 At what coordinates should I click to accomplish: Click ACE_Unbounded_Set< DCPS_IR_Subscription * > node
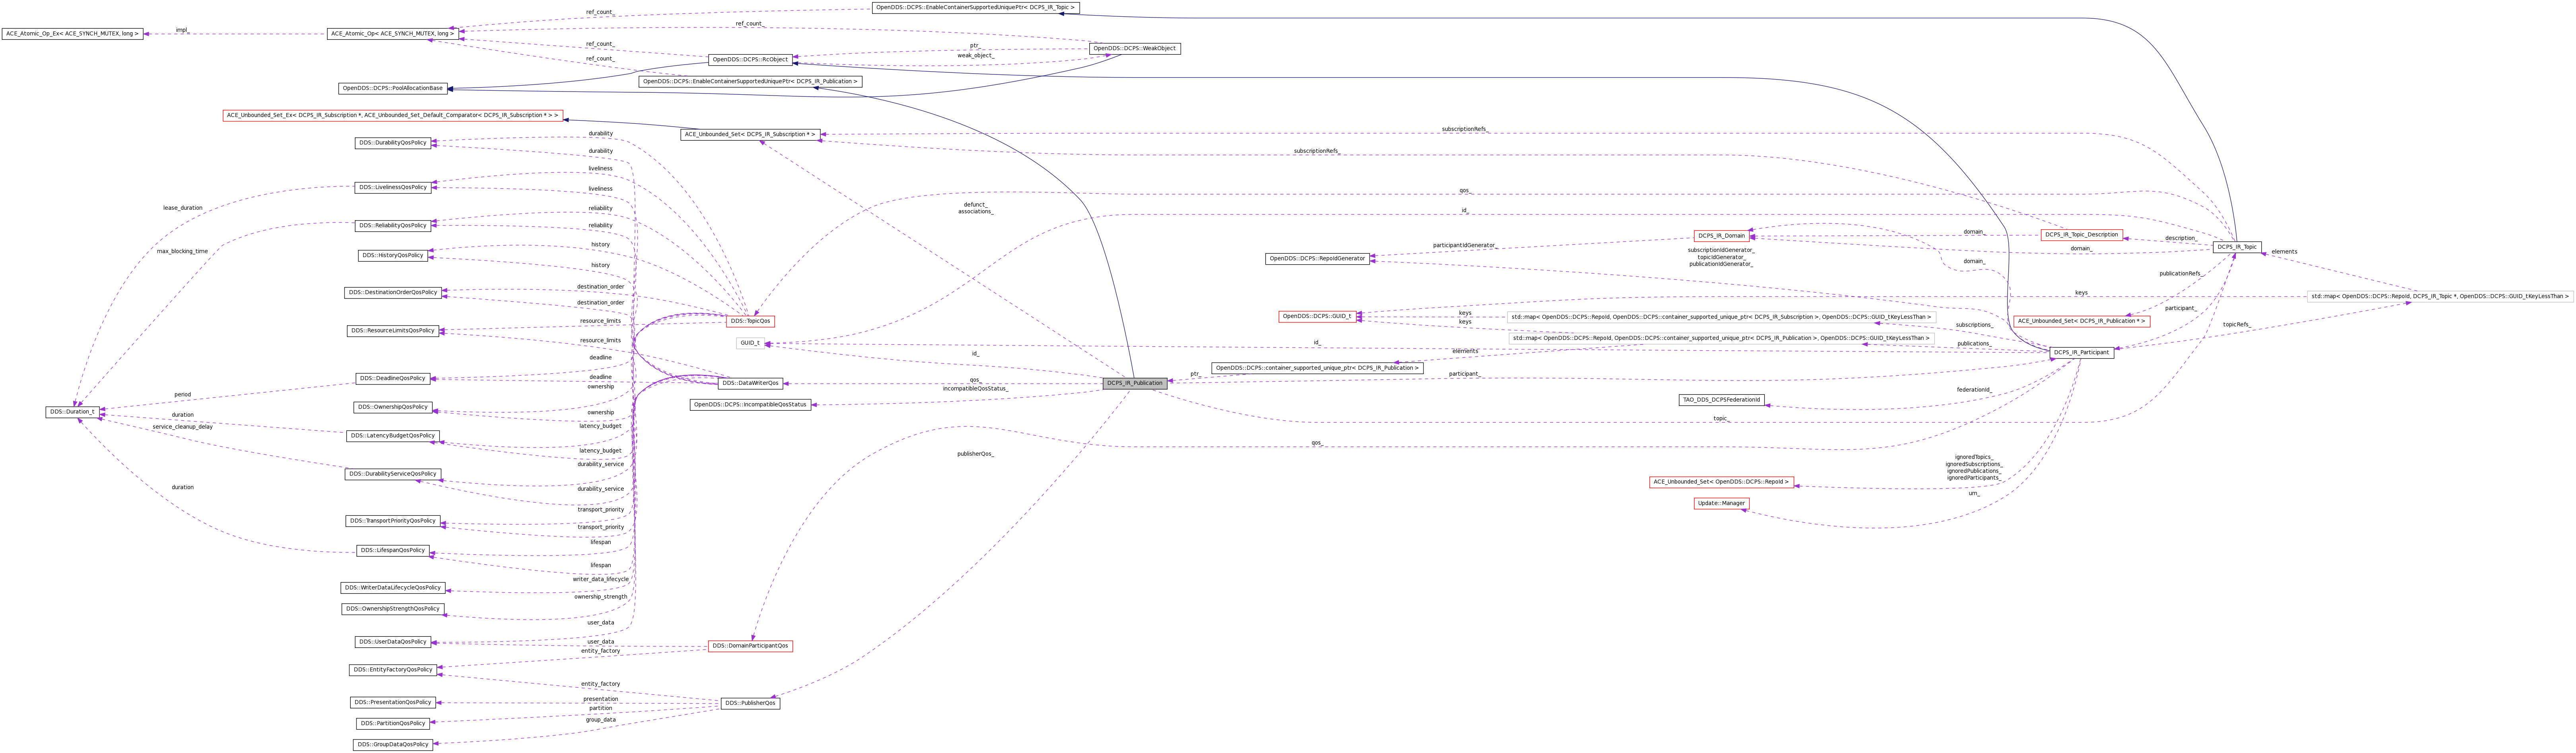point(750,134)
